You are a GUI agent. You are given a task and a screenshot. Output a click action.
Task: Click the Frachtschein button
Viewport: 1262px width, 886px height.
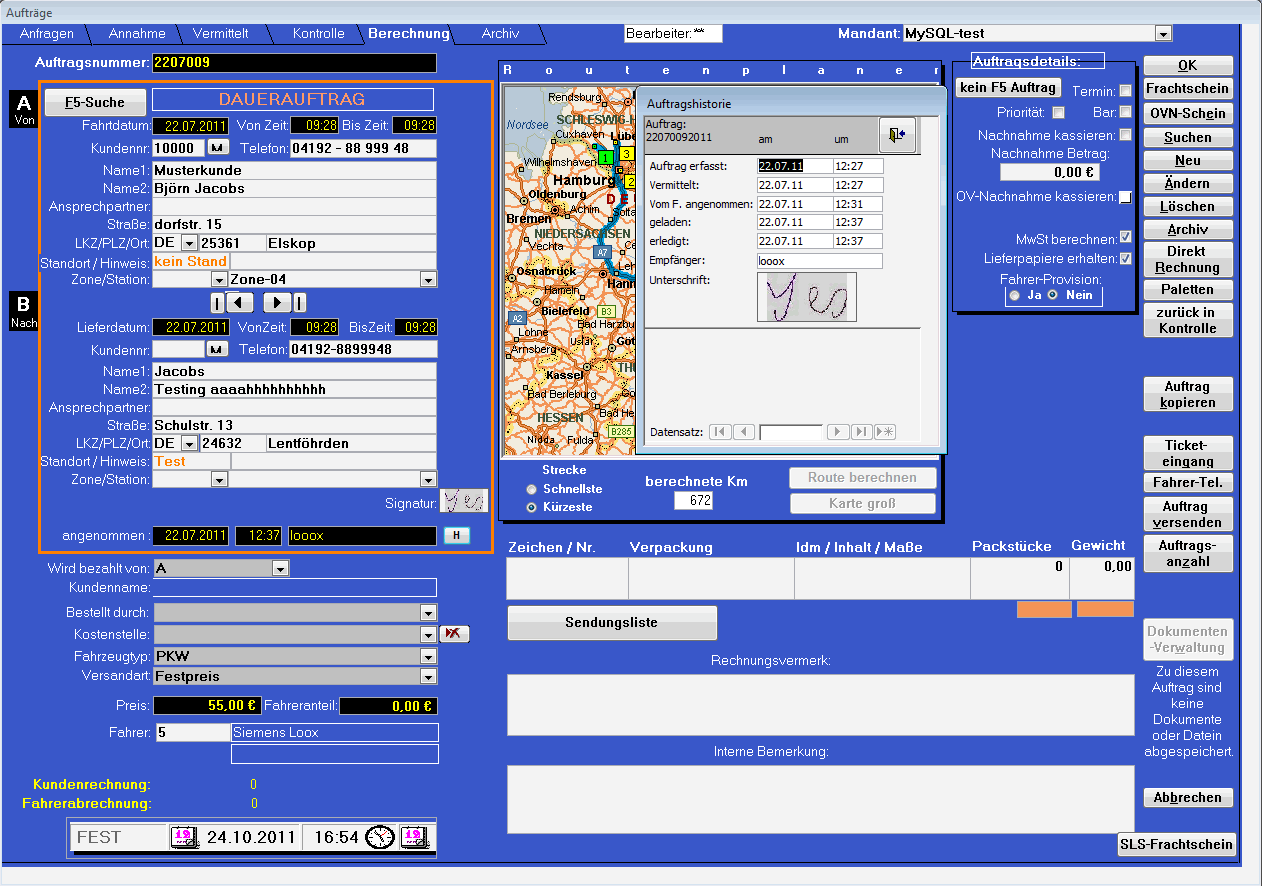(x=1187, y=89)
